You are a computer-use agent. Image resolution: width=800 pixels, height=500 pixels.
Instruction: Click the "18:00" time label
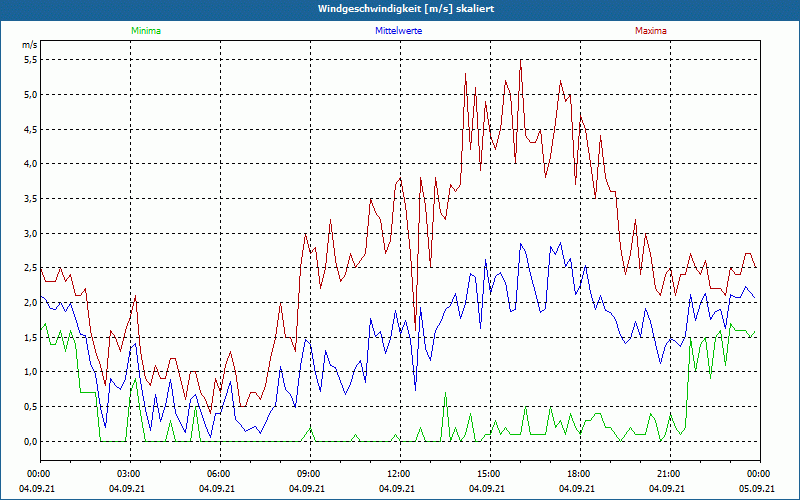[580, 474]
